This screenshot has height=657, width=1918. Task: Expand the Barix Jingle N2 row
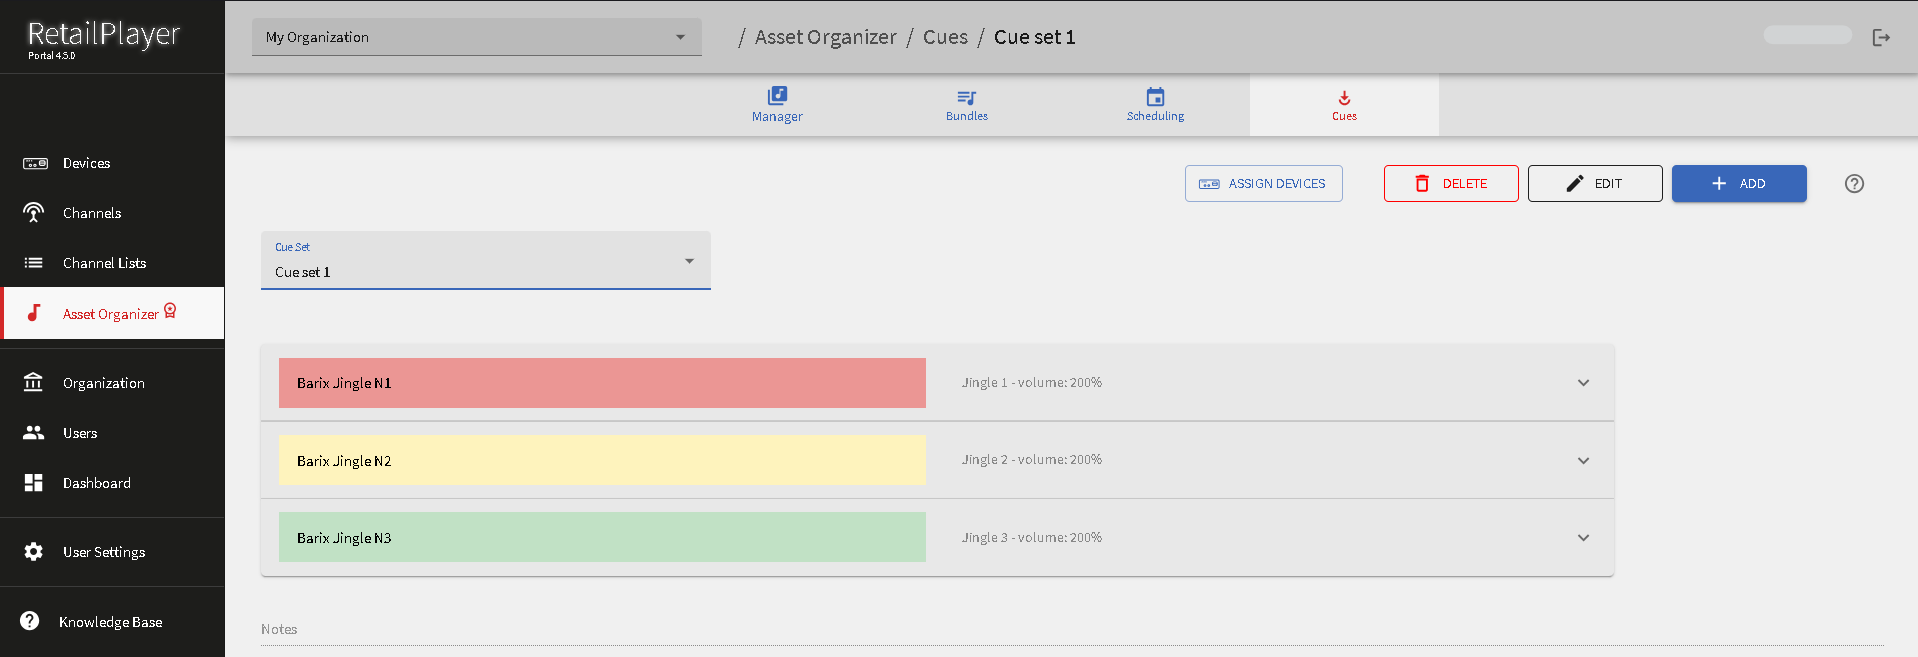1583,461
